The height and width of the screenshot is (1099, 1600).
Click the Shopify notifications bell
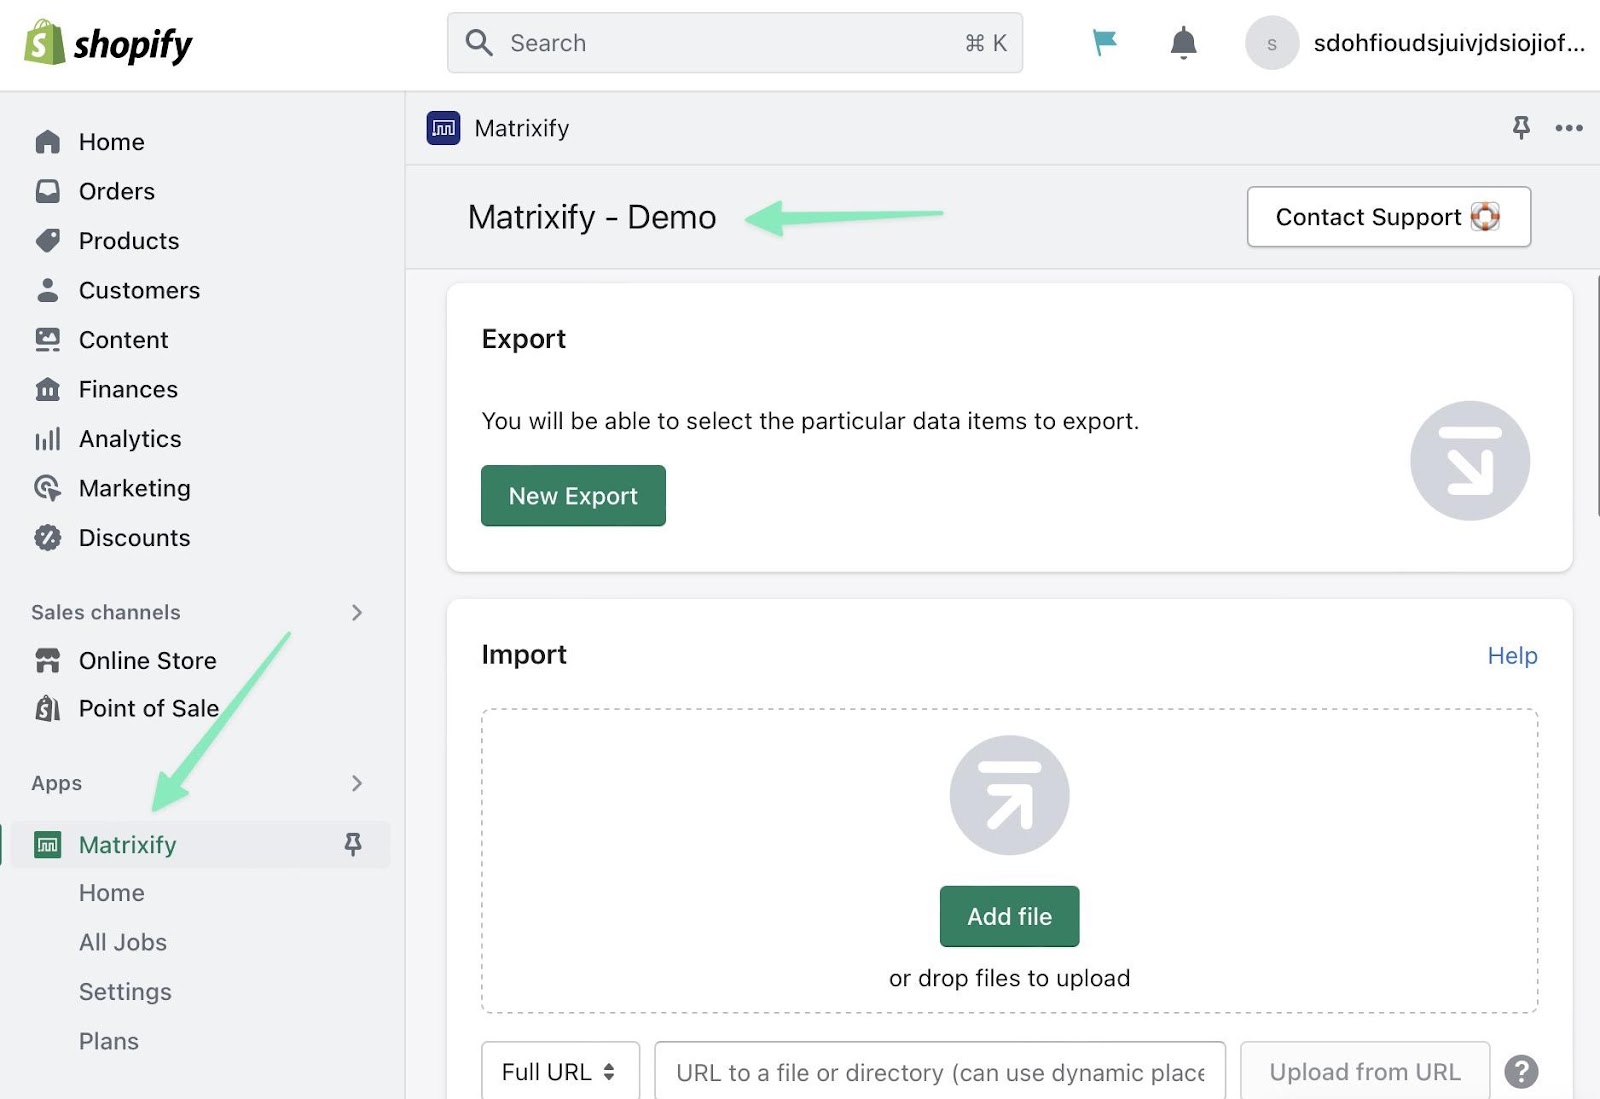click(x=1182, y=43)
